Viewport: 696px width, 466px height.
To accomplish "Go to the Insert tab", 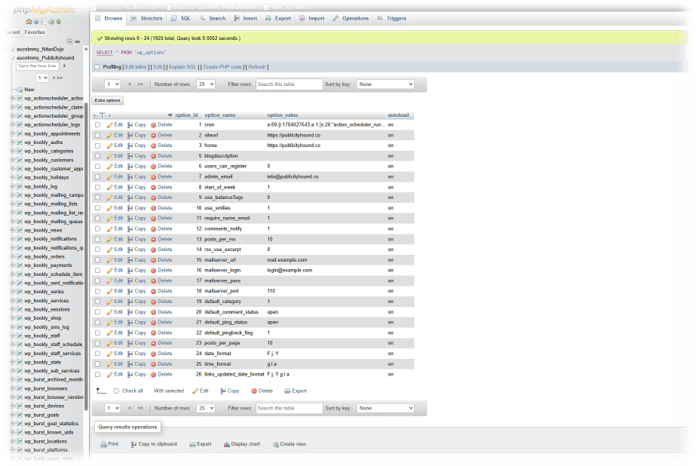I will 245,19.
